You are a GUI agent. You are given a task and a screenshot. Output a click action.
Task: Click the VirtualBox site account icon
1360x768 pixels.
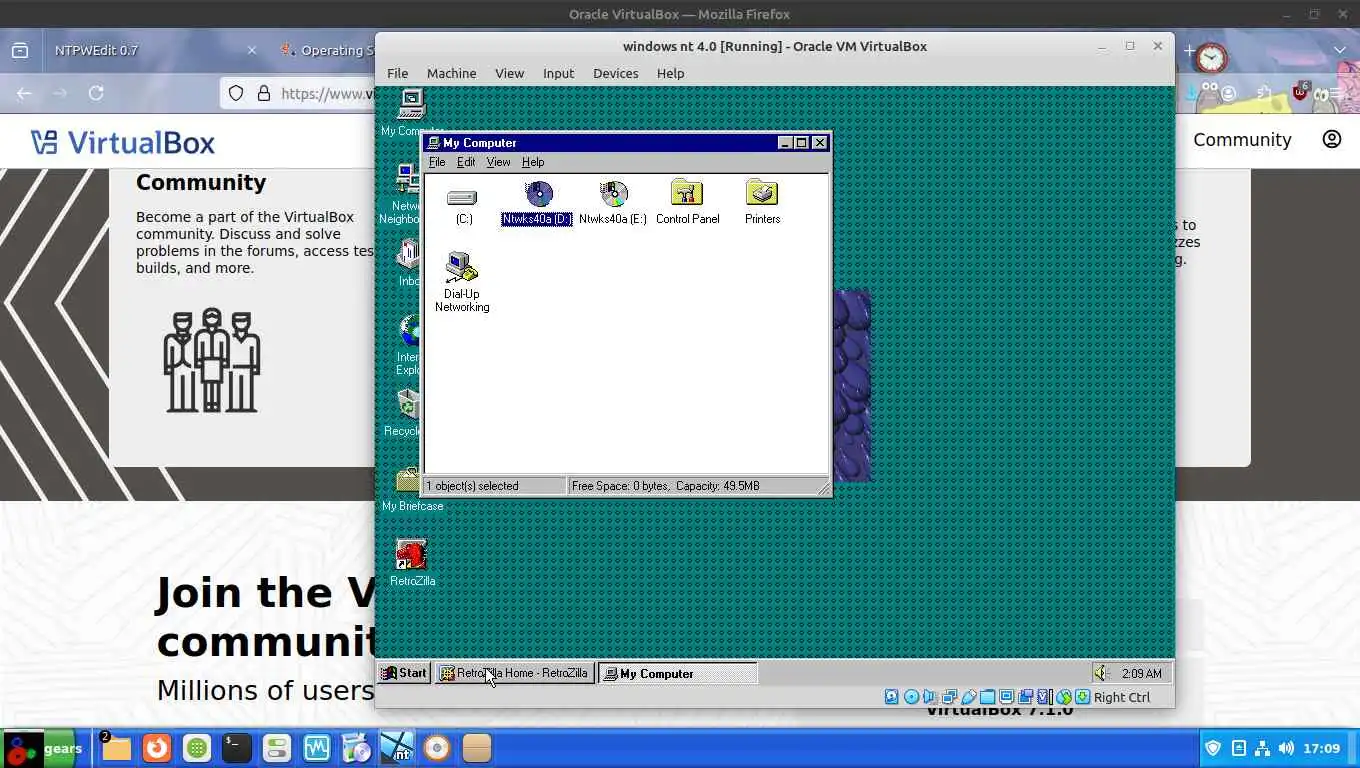[x=1331, y=139]
